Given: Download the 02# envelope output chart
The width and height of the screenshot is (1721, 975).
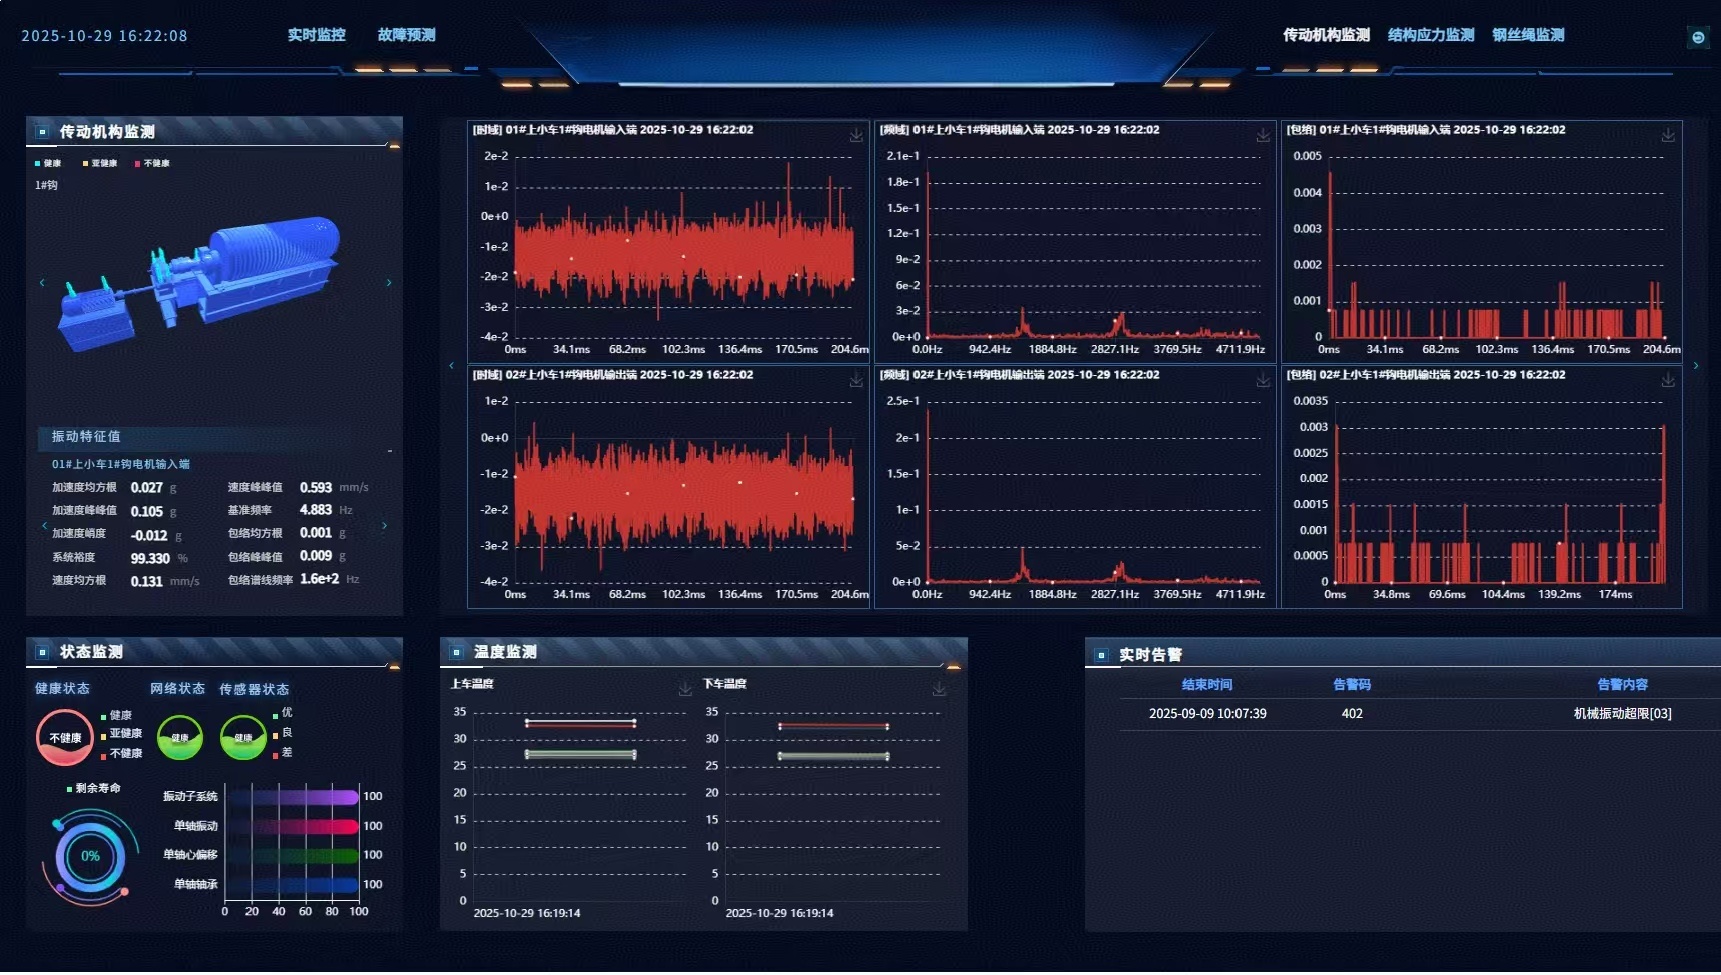Looking at the screenshot, I should [x=1668, y=380].
